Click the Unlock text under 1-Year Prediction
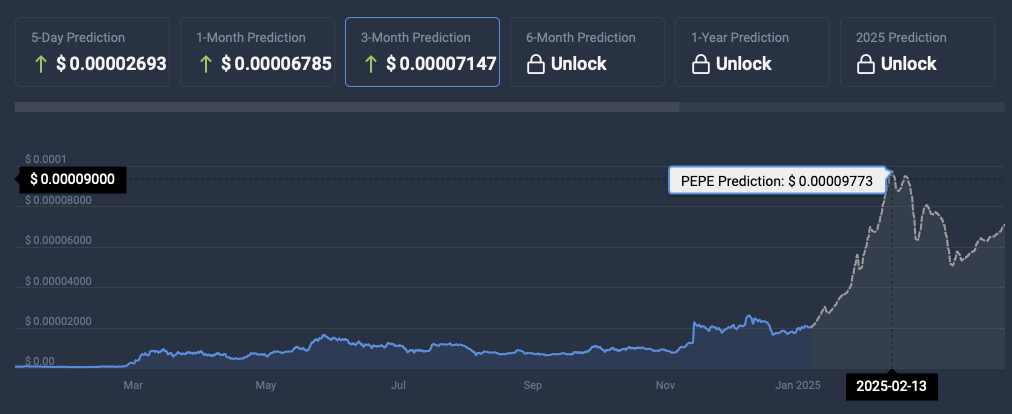1012x414 pixels. tap(744, 64)
